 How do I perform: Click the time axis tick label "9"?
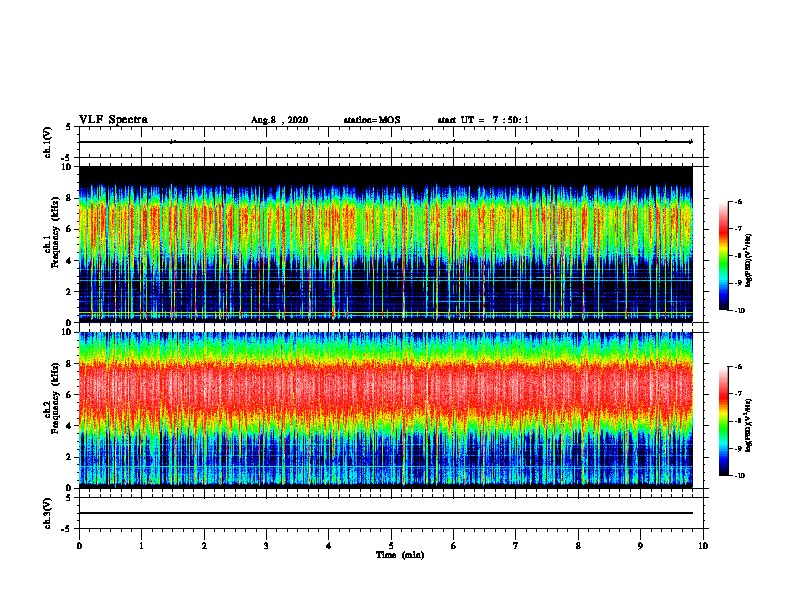point(640,546)
